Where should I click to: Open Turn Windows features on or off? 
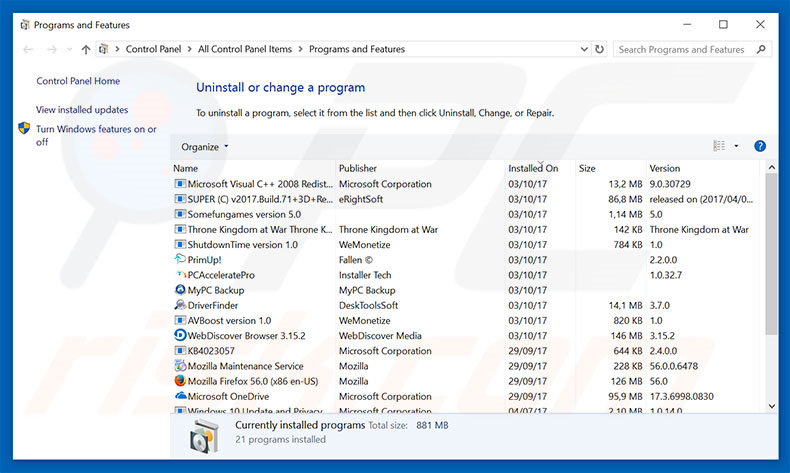96,136
